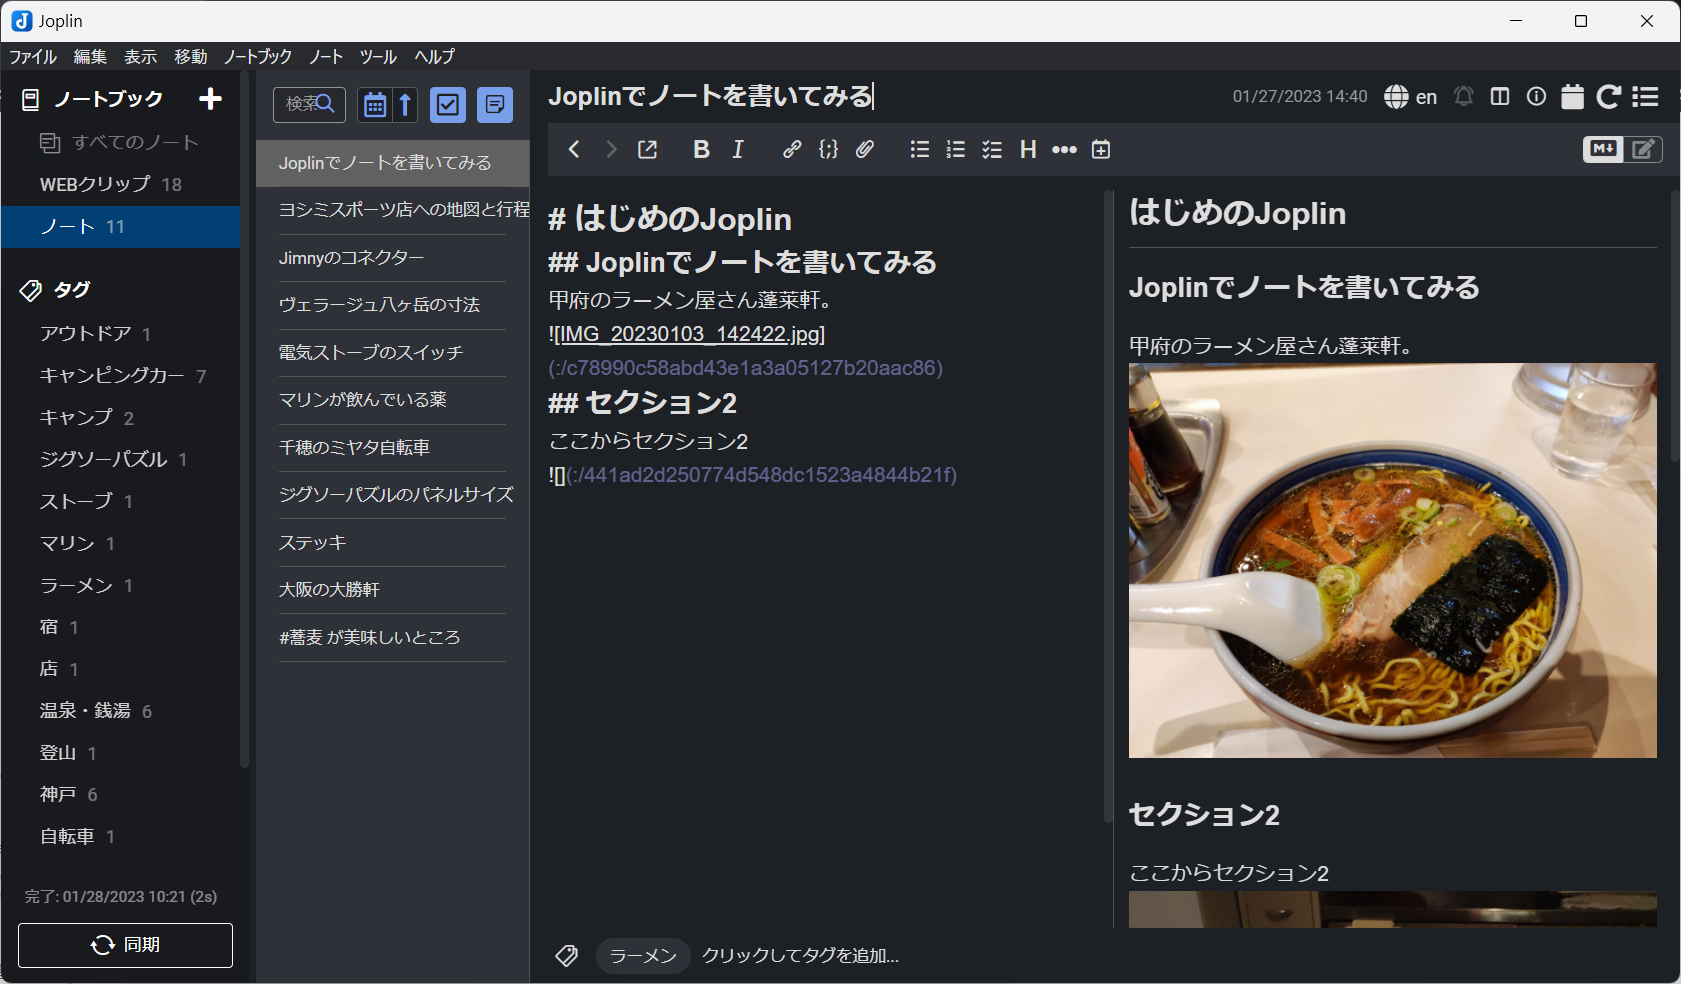This screenshot has width=1681, height=984.
Task: Go forward in note history
Action: point(611,149)
